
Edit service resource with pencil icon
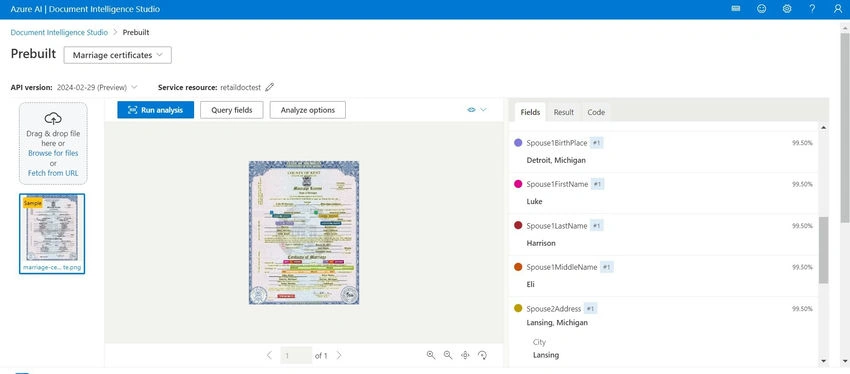[269, 87]
